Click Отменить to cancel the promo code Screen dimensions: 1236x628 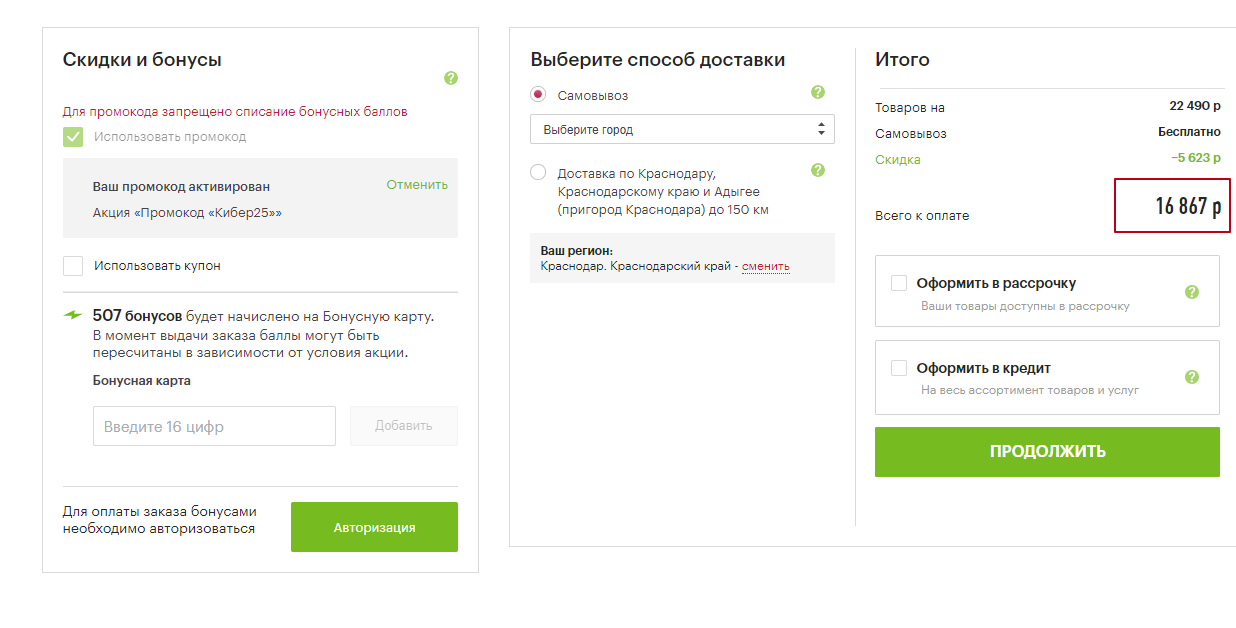417,185
